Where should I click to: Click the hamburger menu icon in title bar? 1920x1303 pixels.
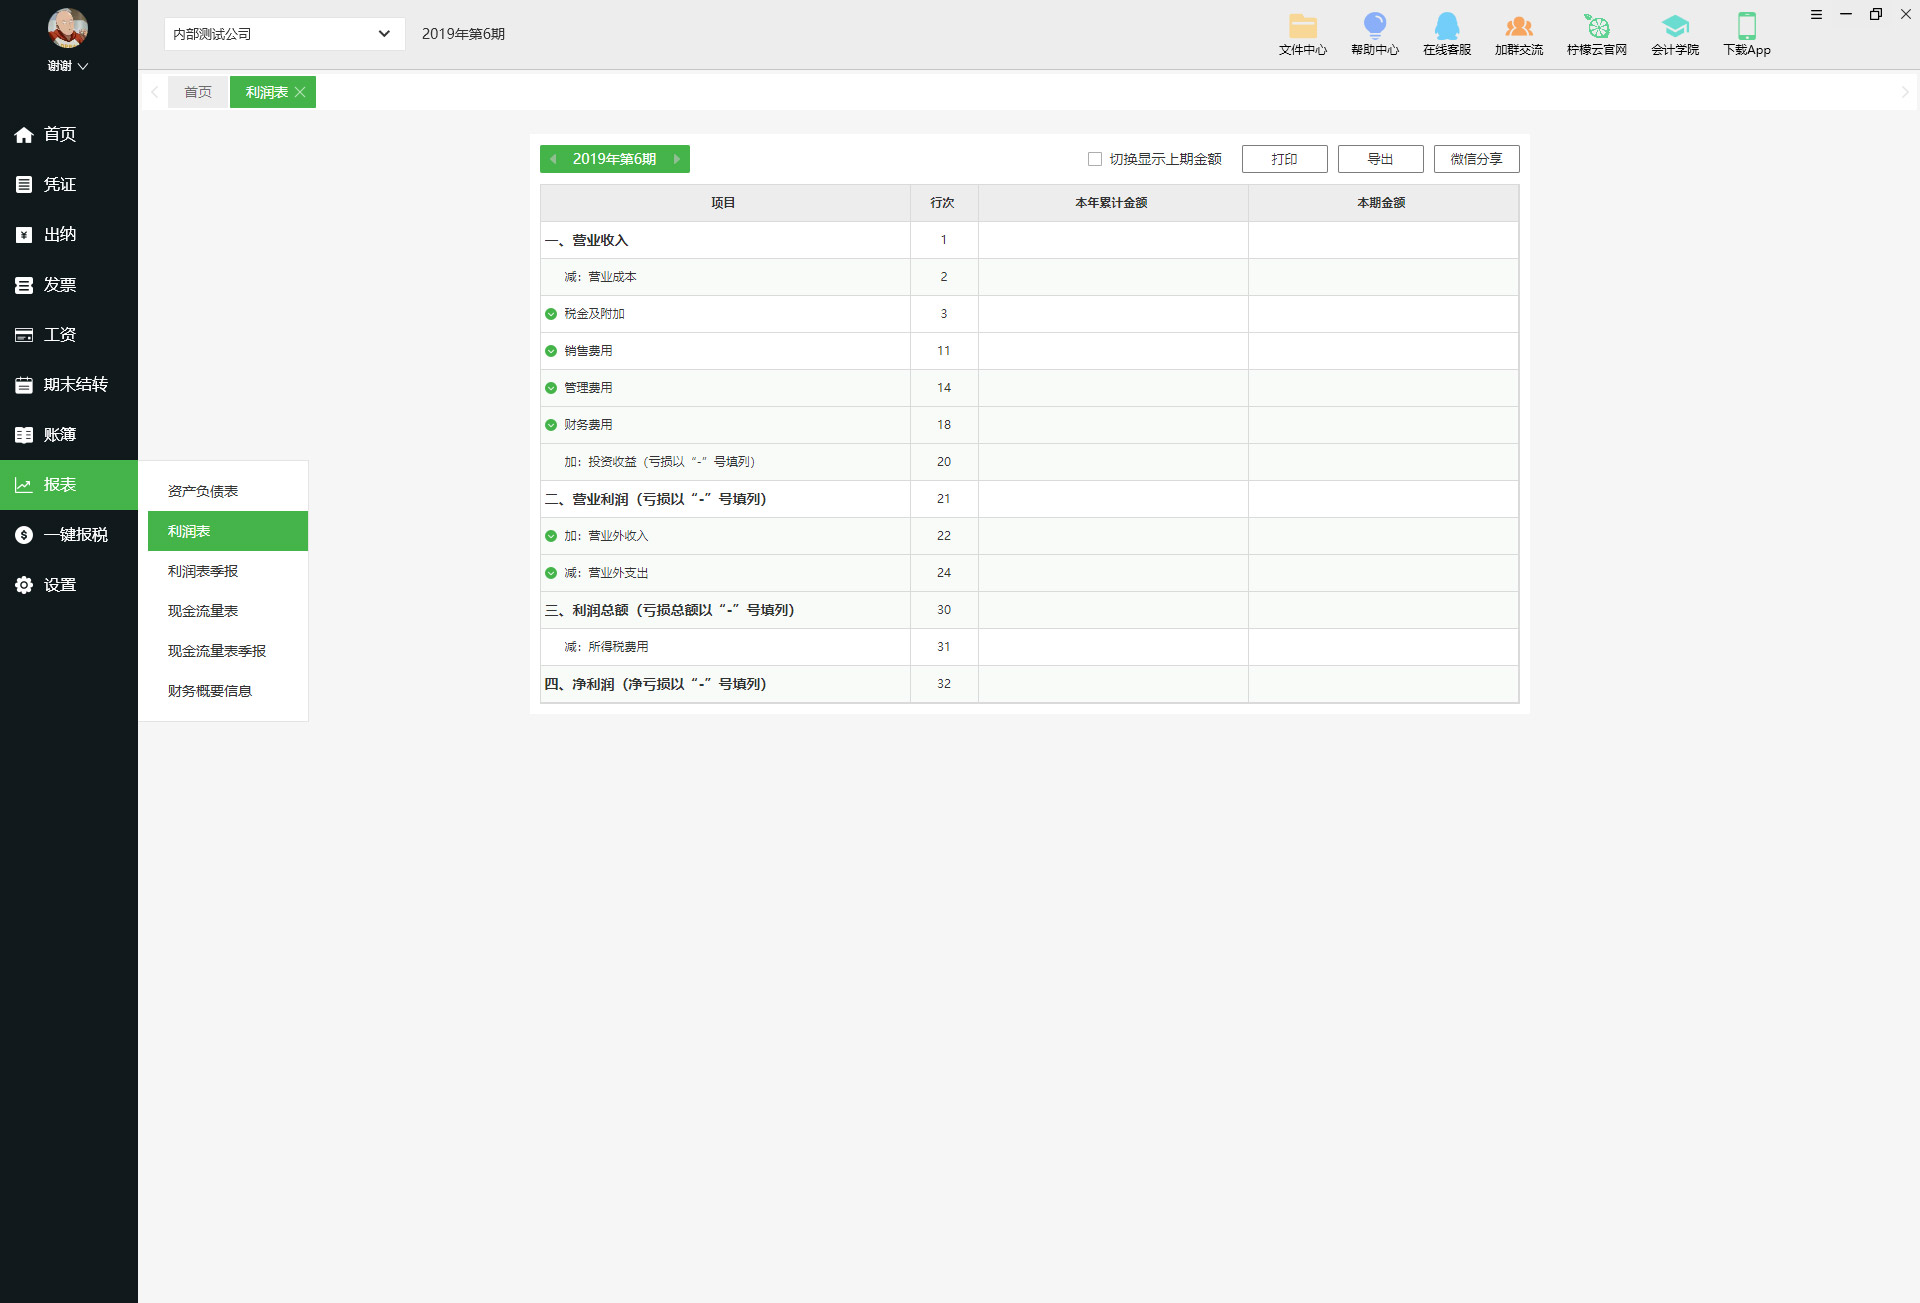pos(1816,14)
